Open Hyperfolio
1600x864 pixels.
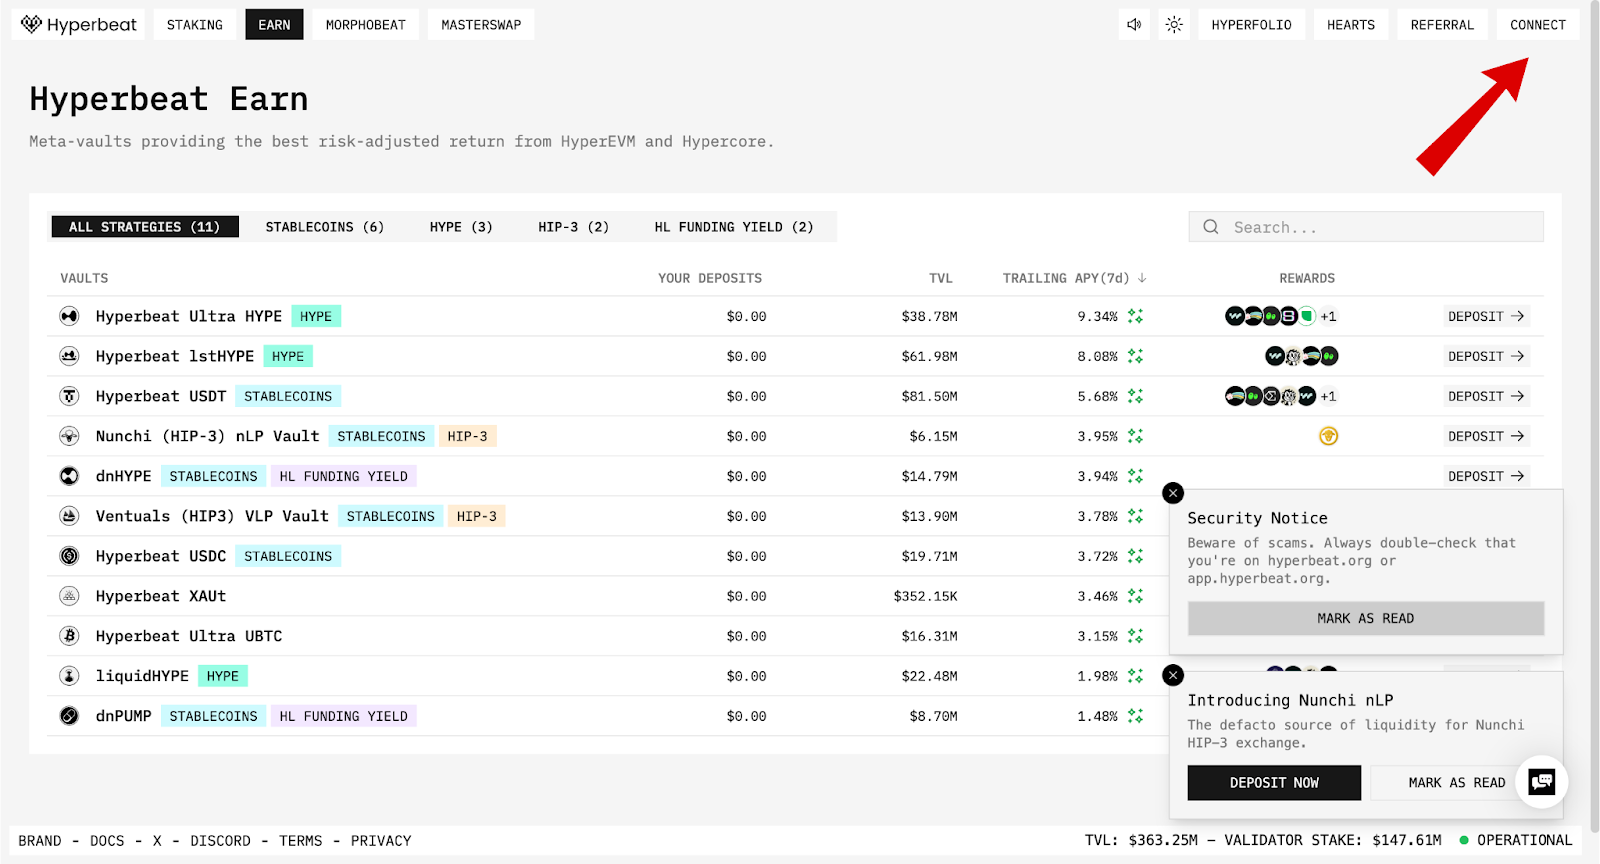[x=1252, y=25]
